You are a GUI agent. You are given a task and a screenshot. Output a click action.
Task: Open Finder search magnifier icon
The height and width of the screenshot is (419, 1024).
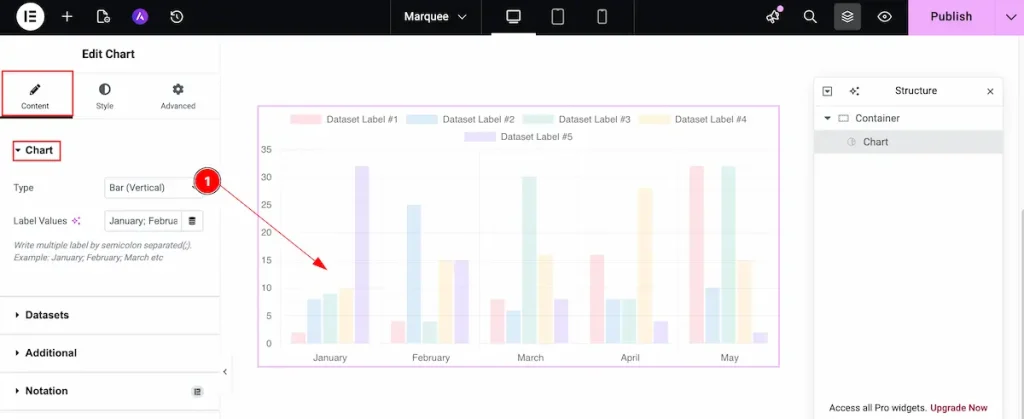[x=811, y=17]
